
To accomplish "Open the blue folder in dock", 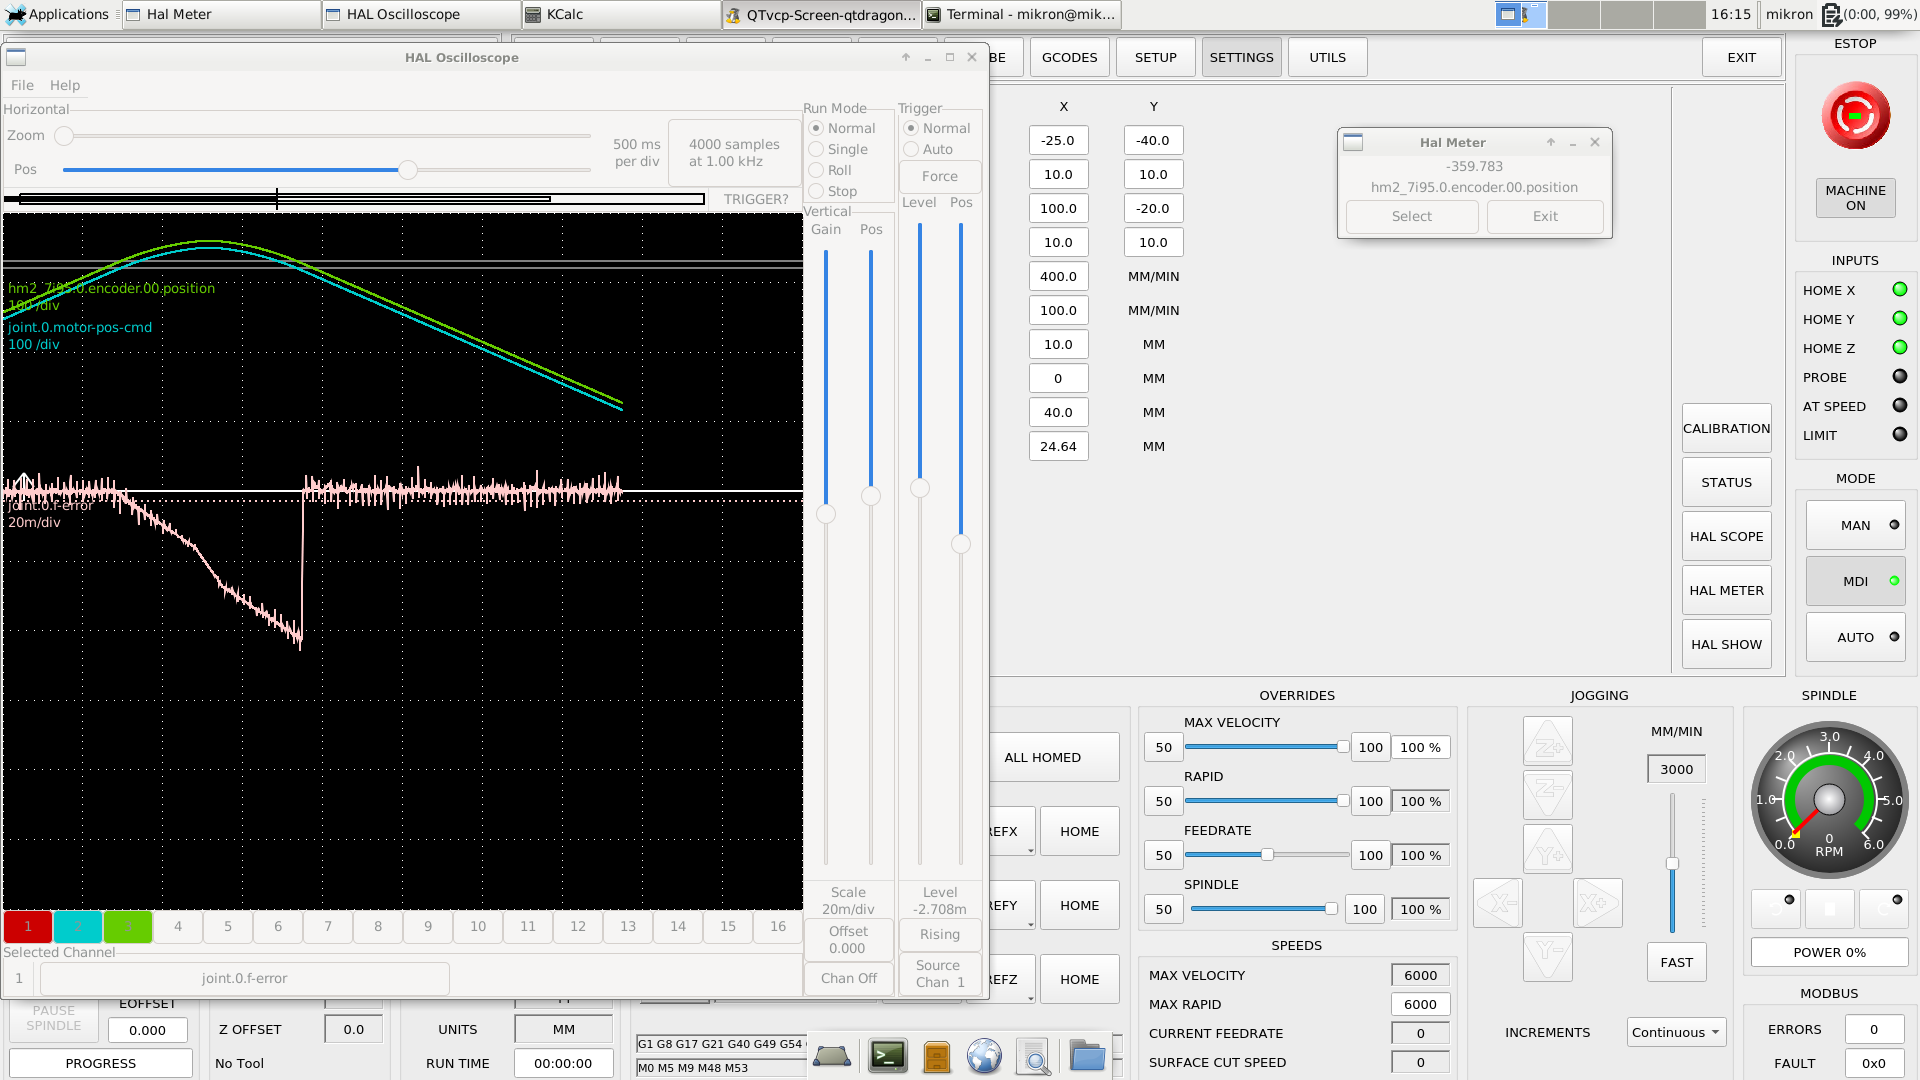I will point(1087,1056).
